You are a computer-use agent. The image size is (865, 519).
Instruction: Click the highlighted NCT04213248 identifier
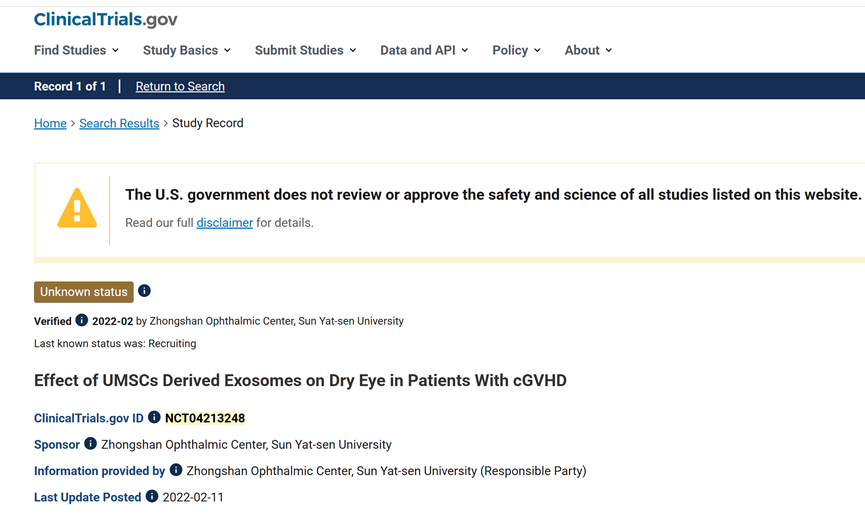pos(205,418)
